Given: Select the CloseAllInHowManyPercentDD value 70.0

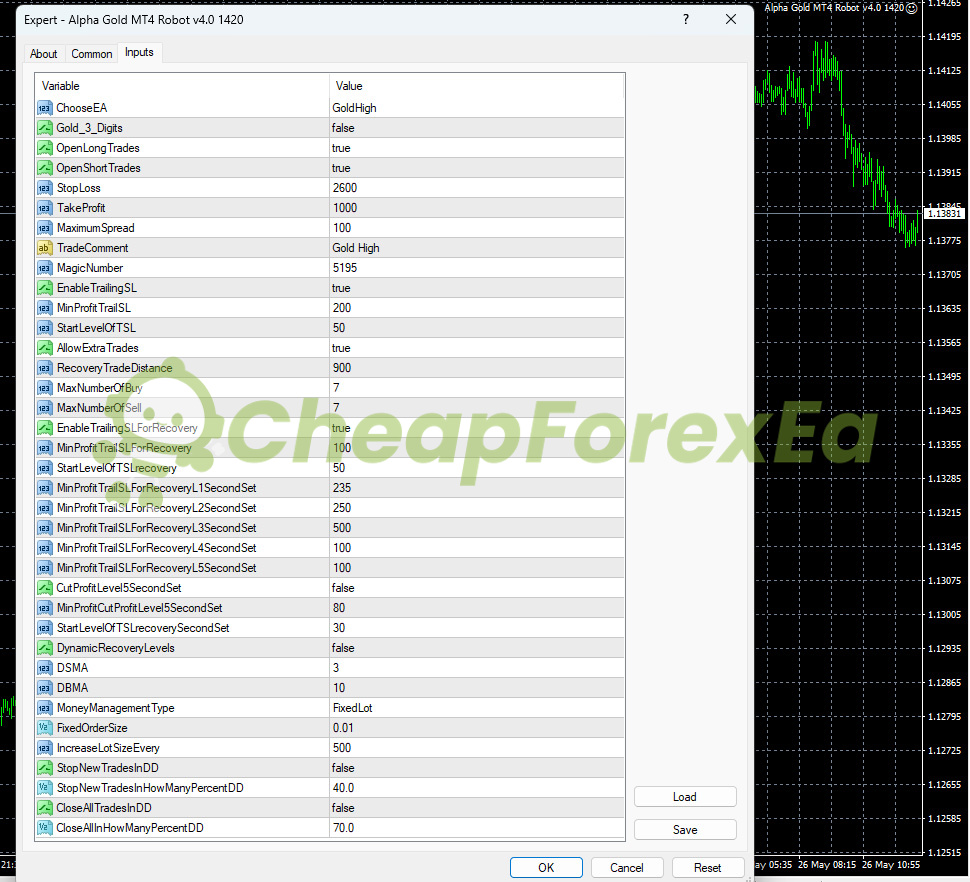Looking at the screenshot, I should 343,828.
